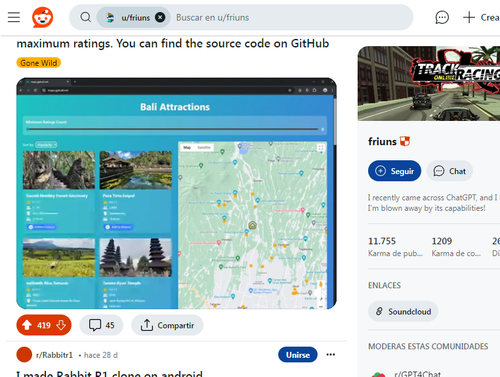Open the hamburger navigation menu
500x377 pixels.
(x=14, y=17)
